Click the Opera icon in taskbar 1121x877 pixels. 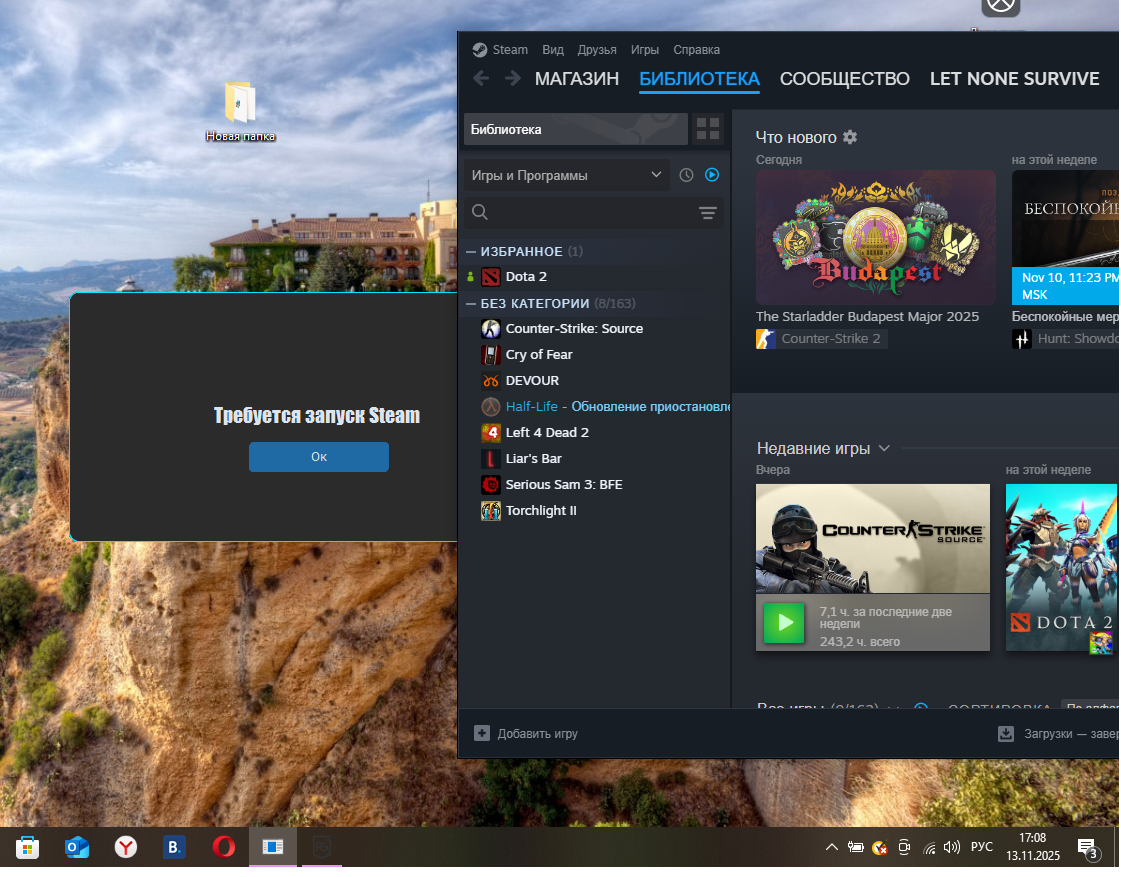pos(224,848)
